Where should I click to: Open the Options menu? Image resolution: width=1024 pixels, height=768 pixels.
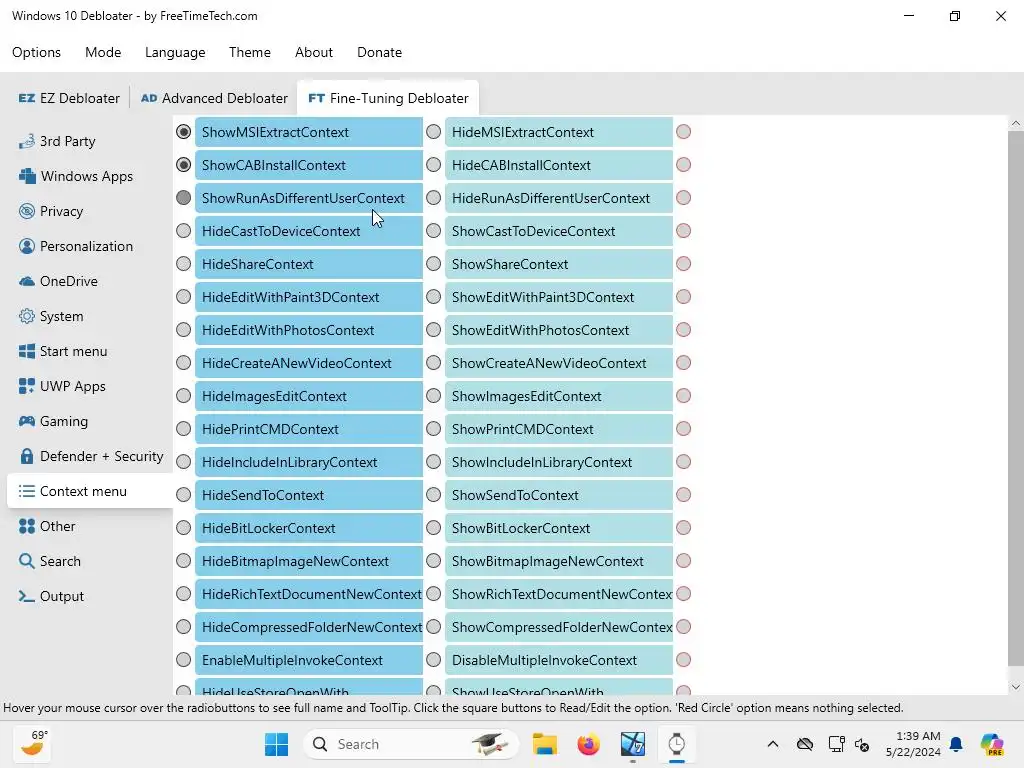(37, 52)
